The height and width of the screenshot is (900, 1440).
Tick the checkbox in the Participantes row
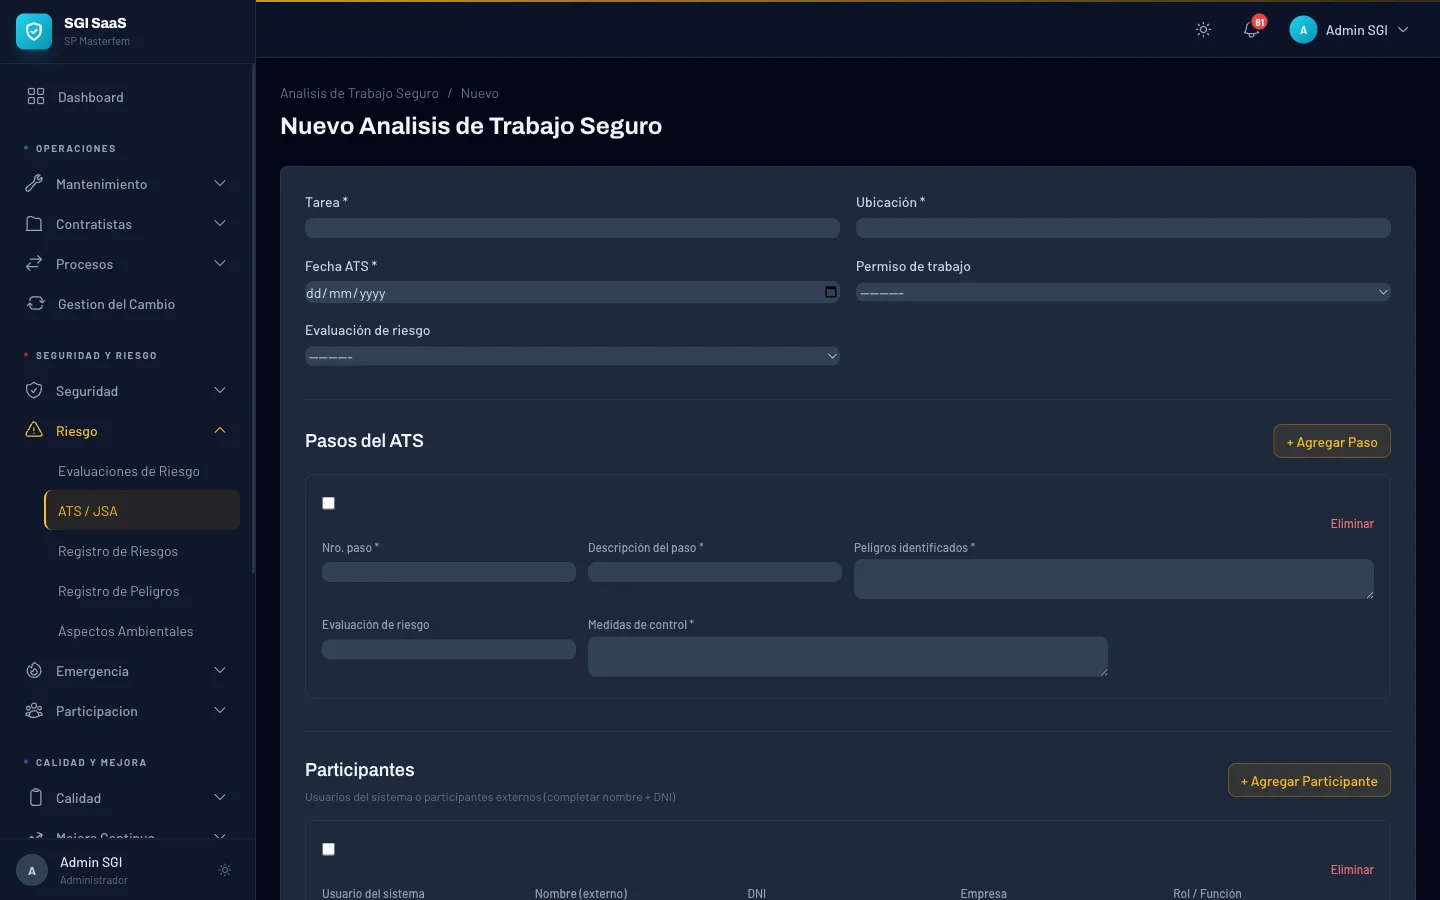pos(328,849)
